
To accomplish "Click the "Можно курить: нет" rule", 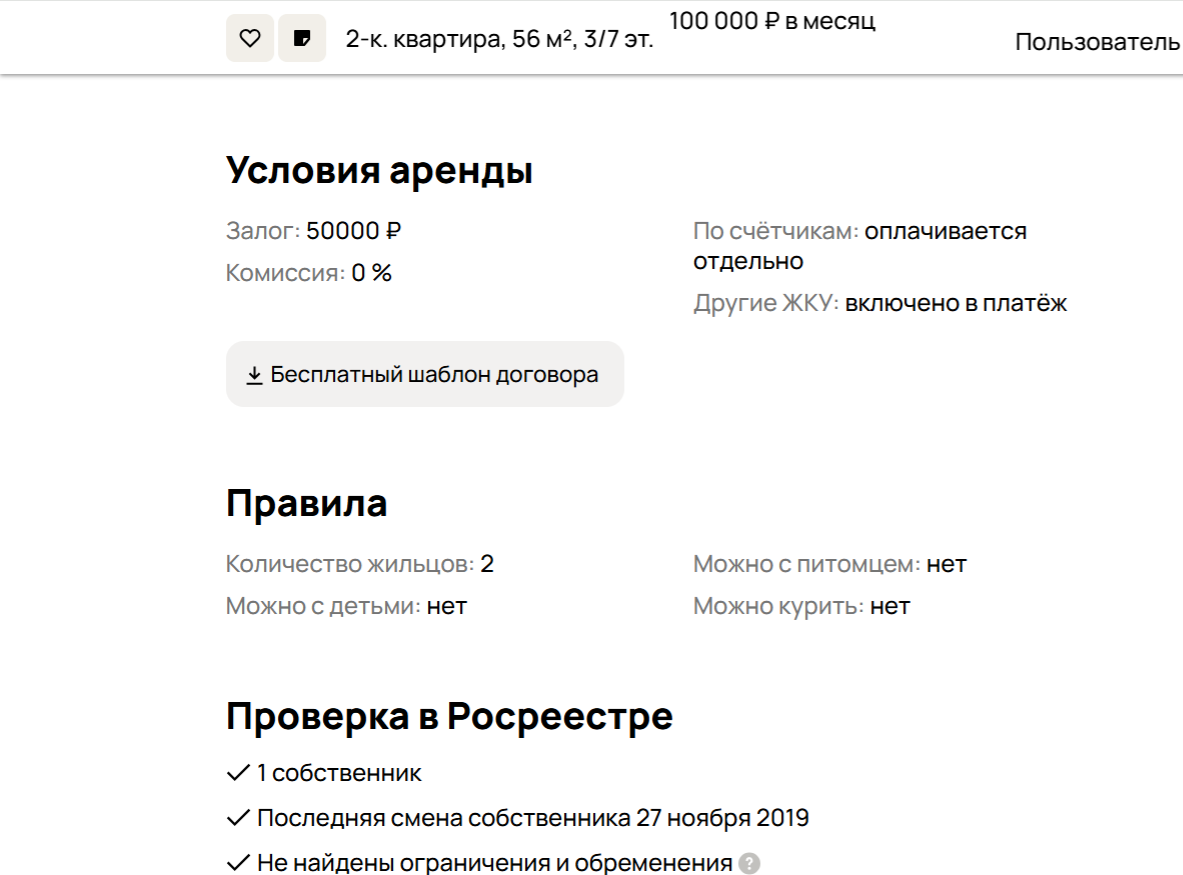I will [x=802, y=606].
